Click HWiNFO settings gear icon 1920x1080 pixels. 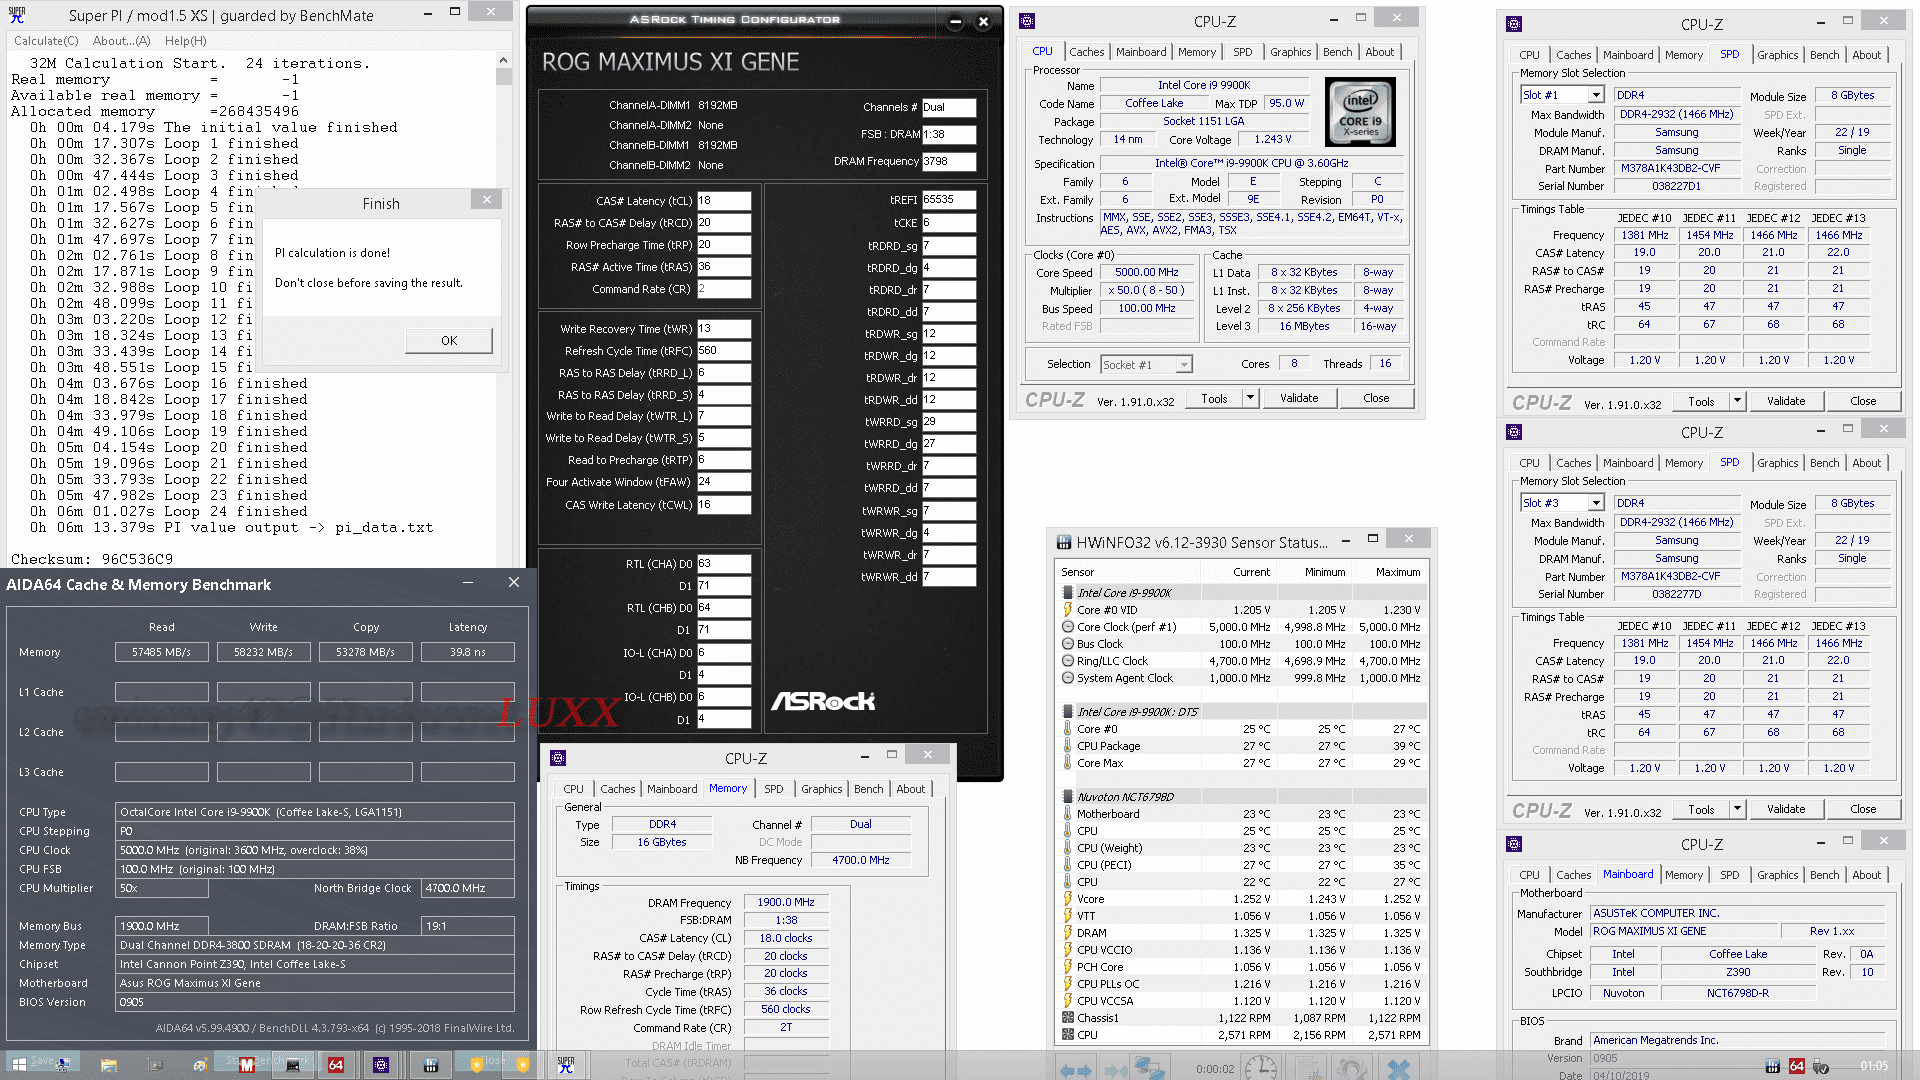pos(1351,1068)
